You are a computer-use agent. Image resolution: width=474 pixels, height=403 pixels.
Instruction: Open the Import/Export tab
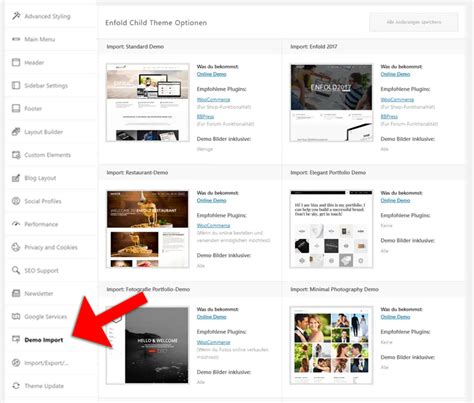pos(52,363)
